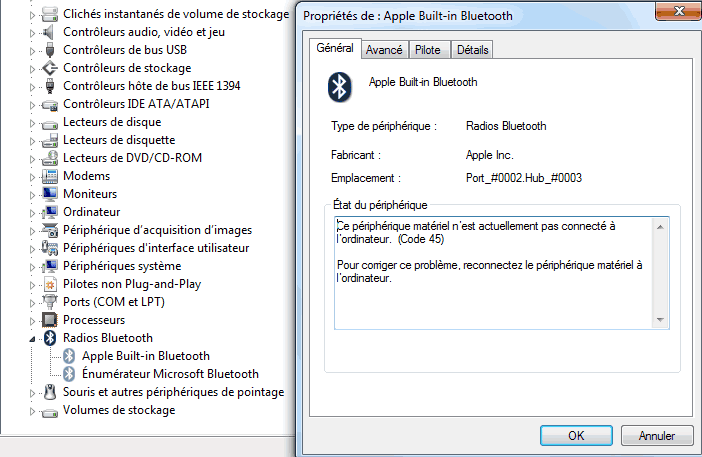The width and height of the screenshot is (702, 457).
Task: Click the status box scroll up arrow
Action: click(x=660, y=227)
